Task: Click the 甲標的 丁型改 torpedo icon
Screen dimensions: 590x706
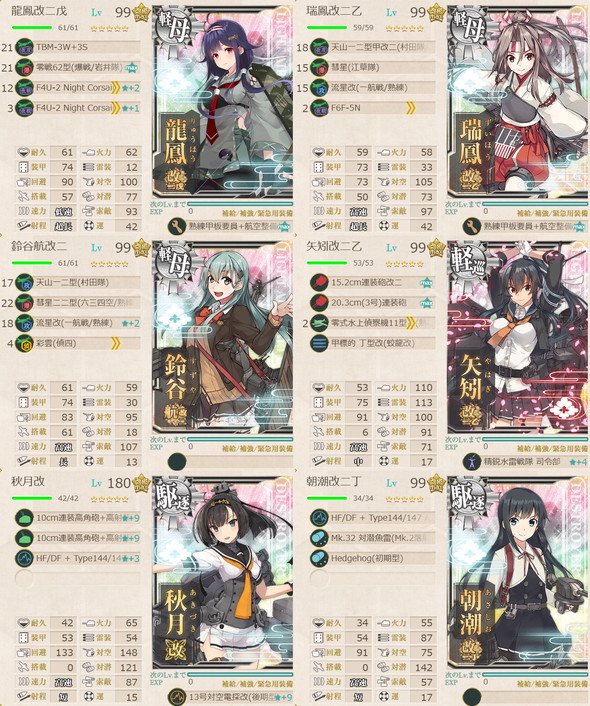Action: pos(319,344)
